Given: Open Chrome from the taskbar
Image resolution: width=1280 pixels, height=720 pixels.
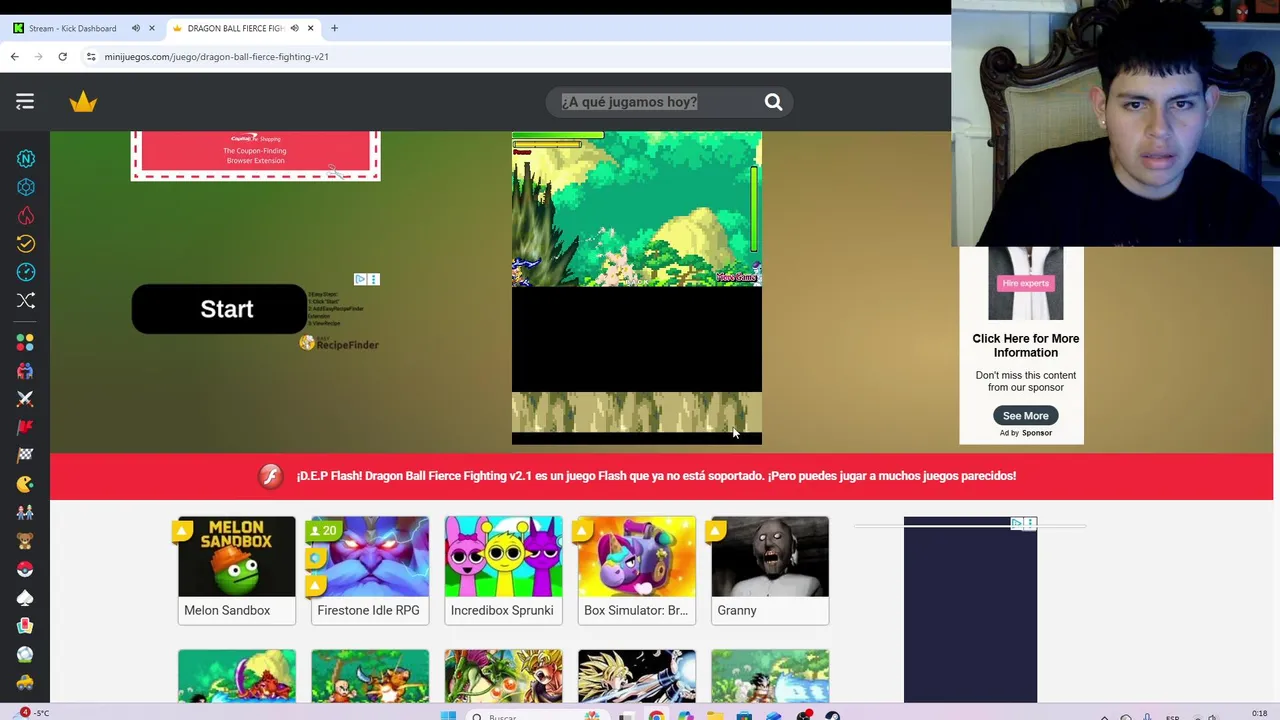Looking at the screenshot, I should pyautogui.click(x=656, y=715).
